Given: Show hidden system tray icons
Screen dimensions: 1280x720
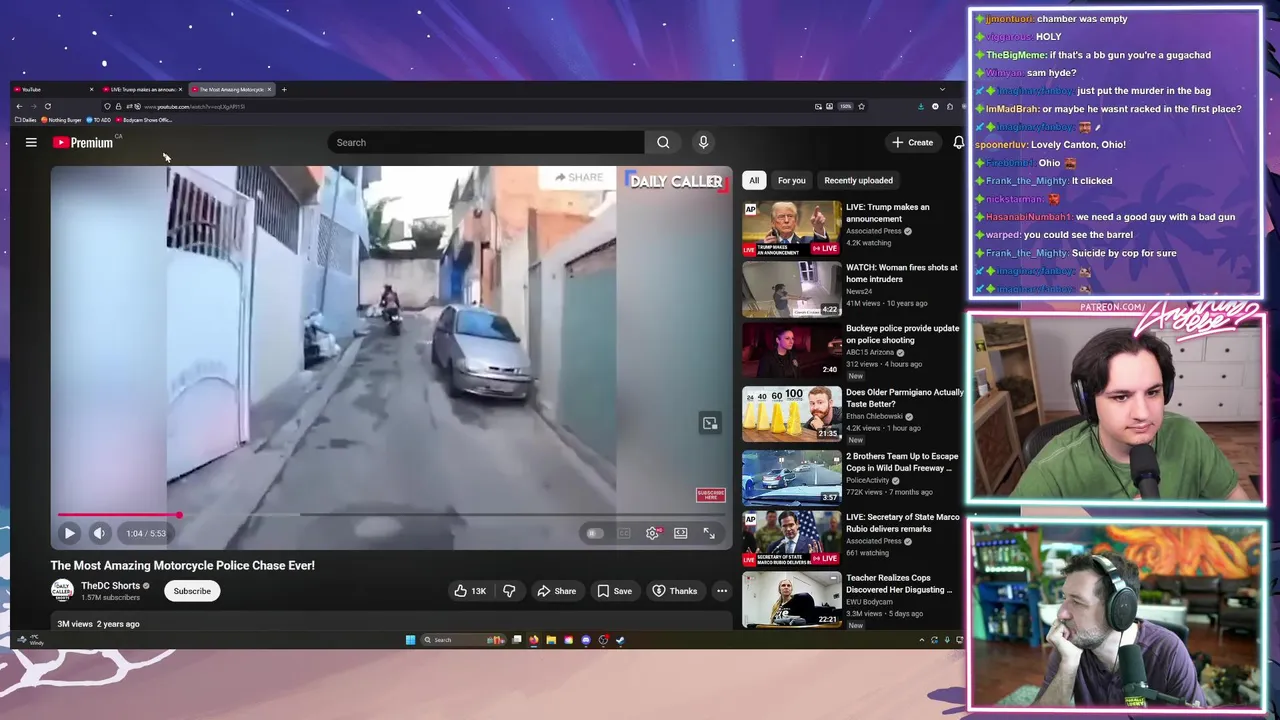Looking at the screenshot, I should [x=922, y=640].
